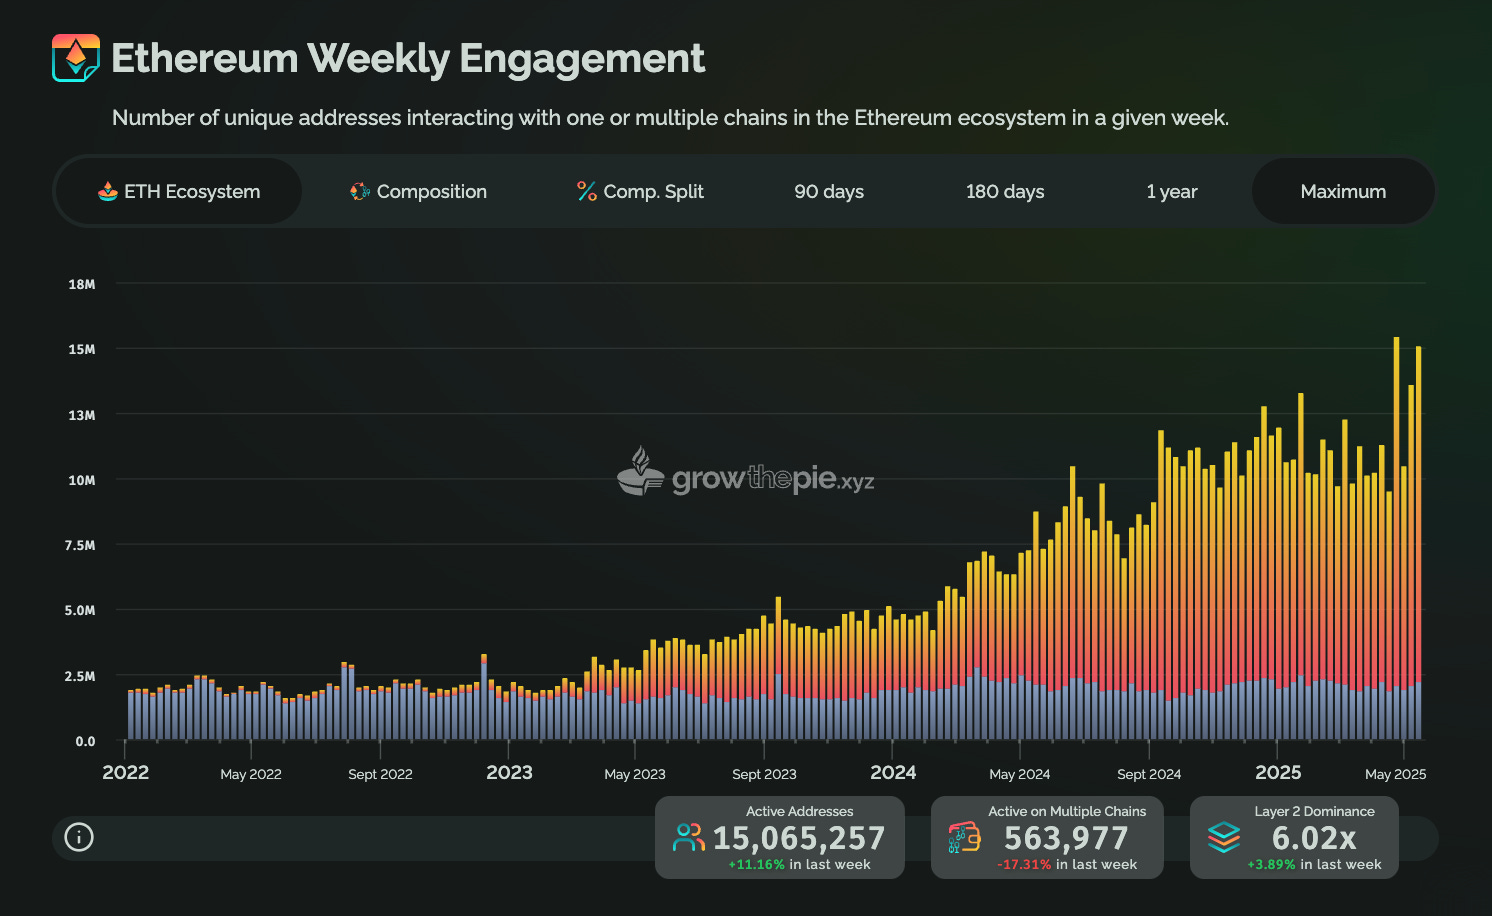The image size is (1492, 916).
Task: Click the 10M y-axis label
Action: pyautogui.click(x=82, y=480)
